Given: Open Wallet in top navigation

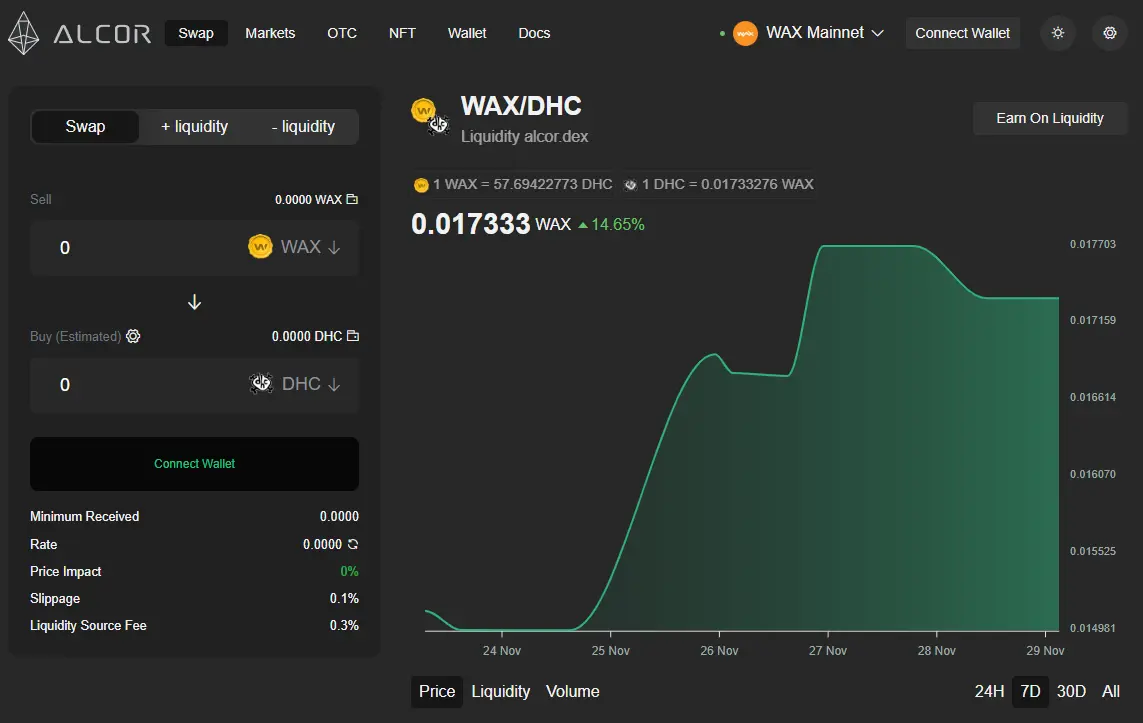Looking at the screenshot, I should click(x=467, y=33).
